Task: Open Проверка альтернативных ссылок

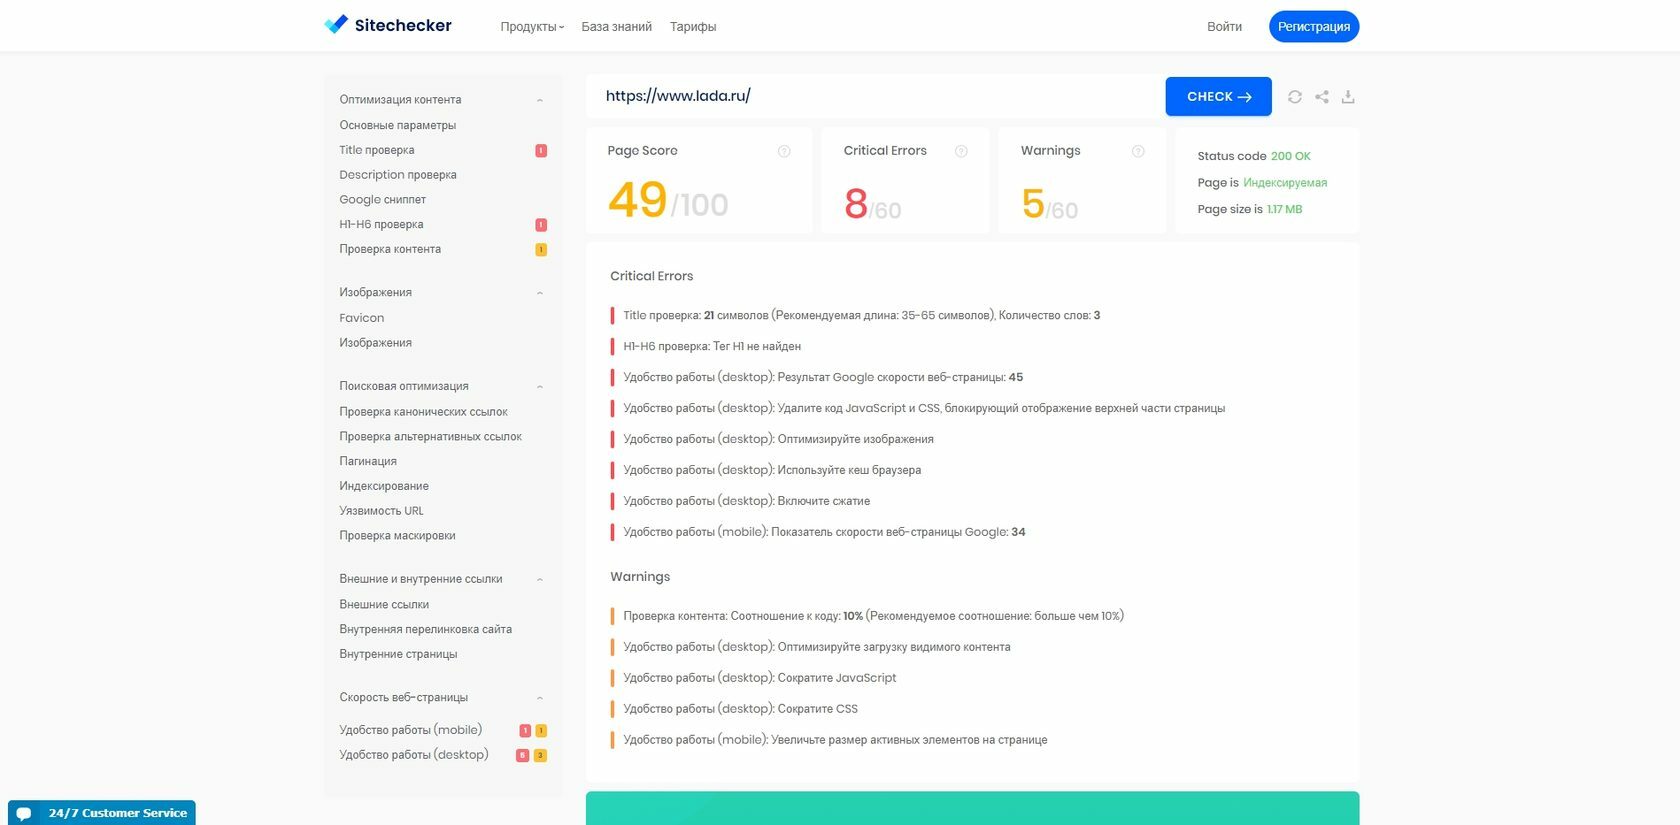Action: coord(431,437)
